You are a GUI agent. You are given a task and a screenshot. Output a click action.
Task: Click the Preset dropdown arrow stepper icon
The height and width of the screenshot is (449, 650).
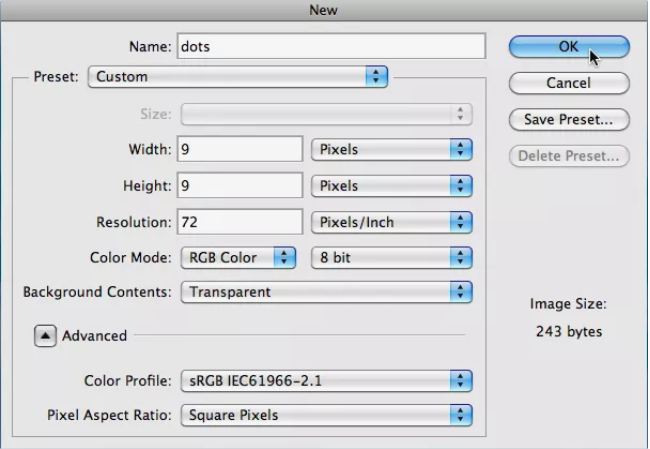coord(376,77)
